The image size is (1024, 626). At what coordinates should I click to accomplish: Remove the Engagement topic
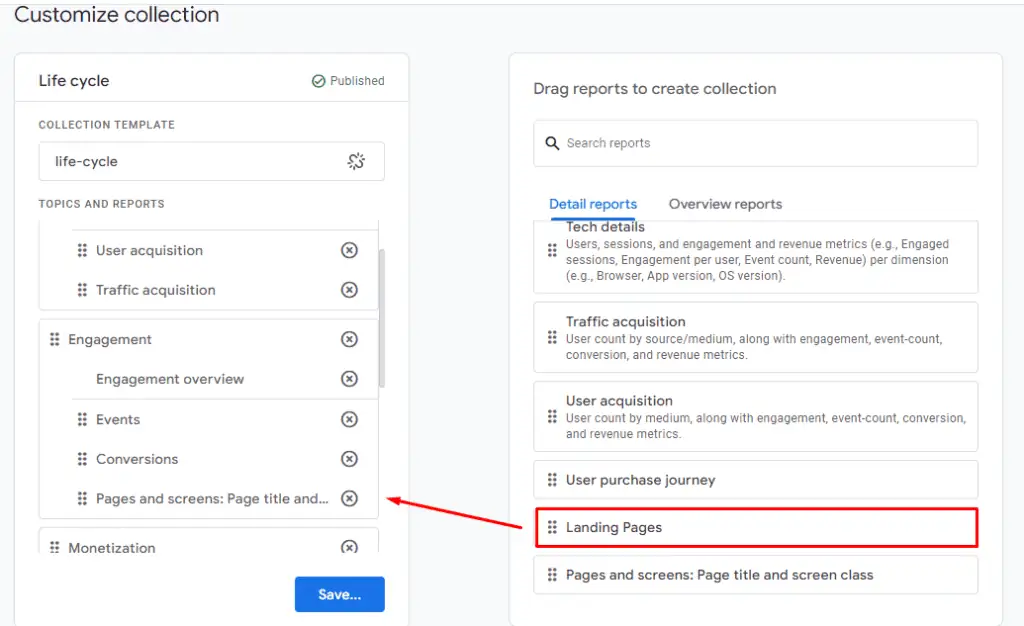click(x=349, y=339)
